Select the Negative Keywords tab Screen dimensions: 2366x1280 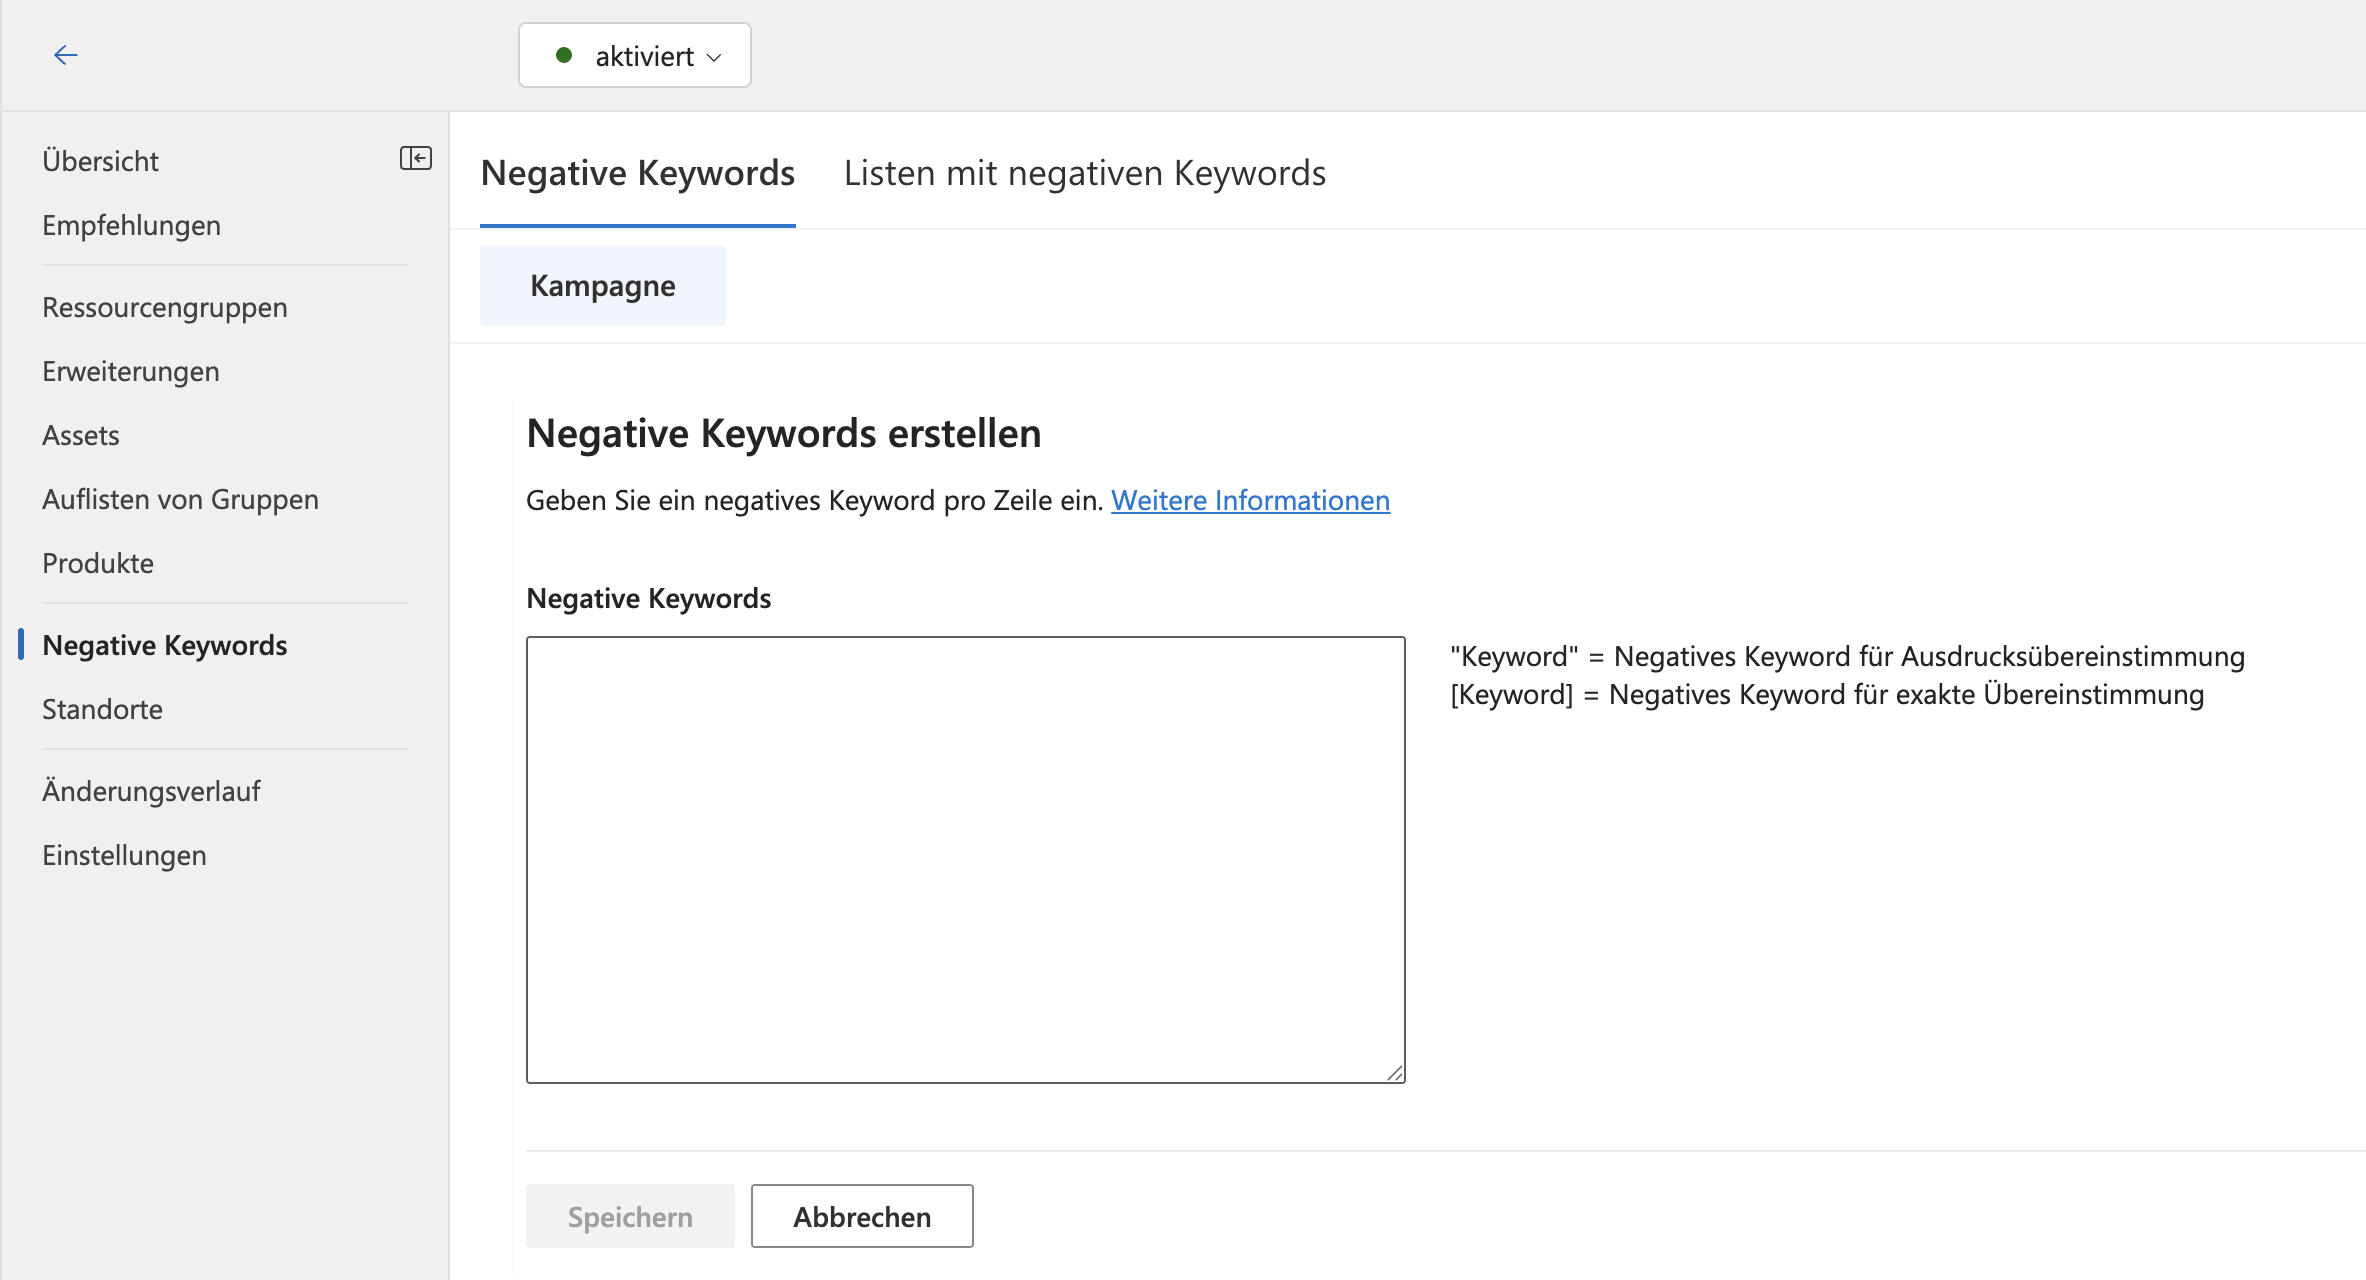tap(637, 173)
